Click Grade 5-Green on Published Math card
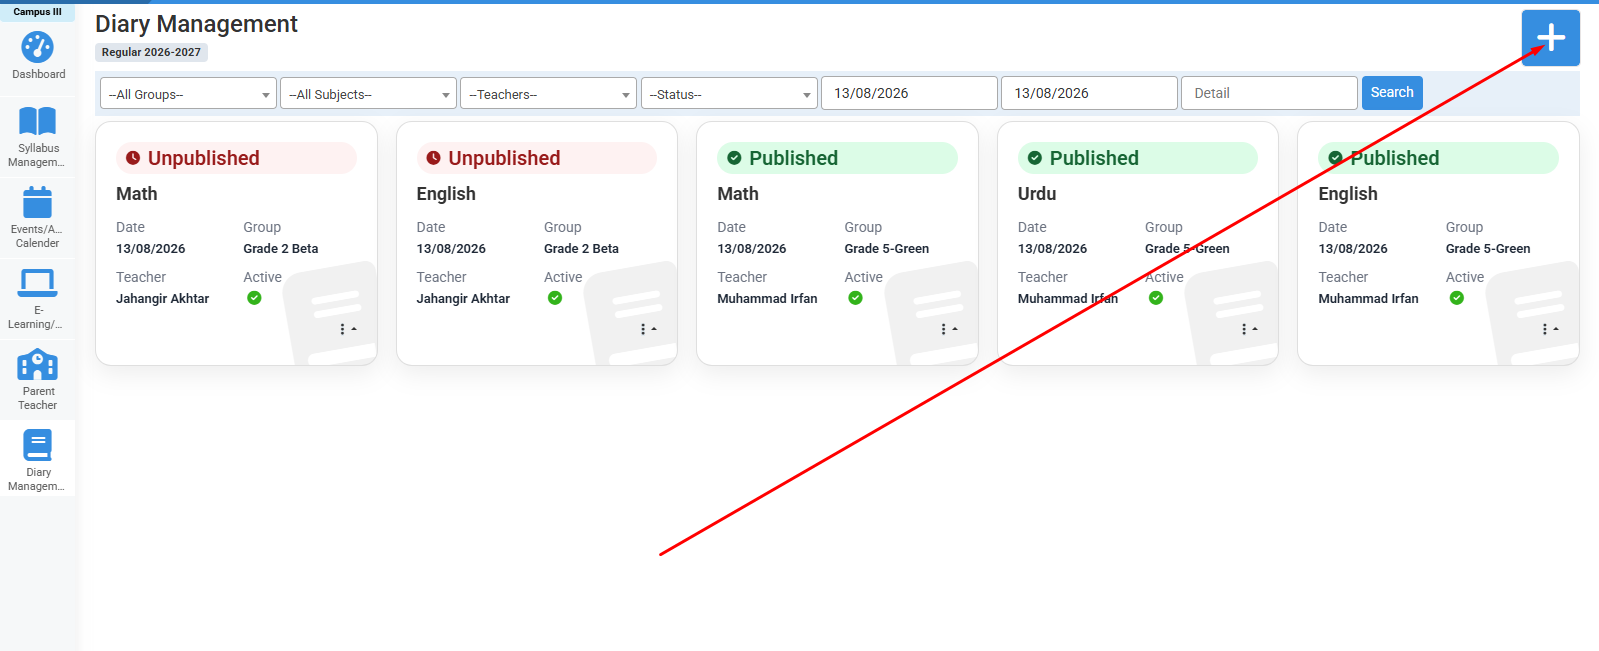This screenshot has width=1599, height=651. (x=887, y=249)
